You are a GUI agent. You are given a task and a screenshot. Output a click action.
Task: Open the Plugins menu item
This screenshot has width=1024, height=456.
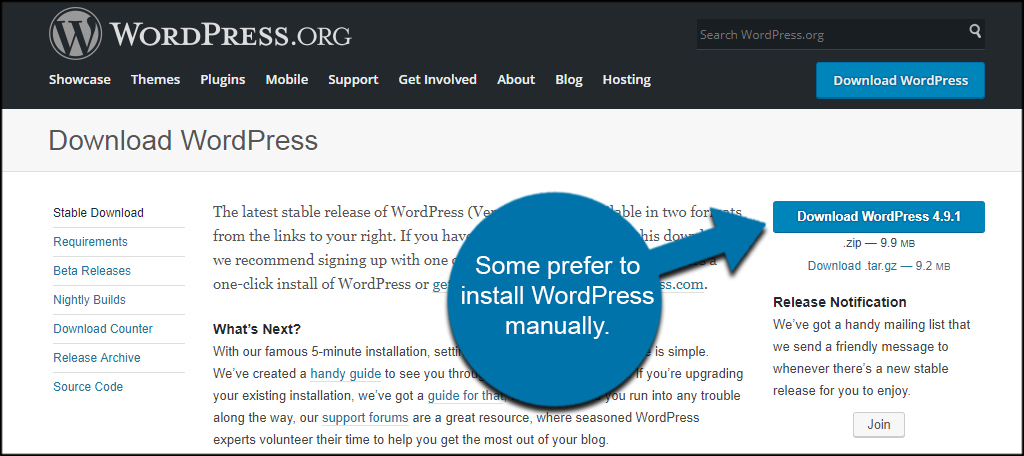(223, 80)
